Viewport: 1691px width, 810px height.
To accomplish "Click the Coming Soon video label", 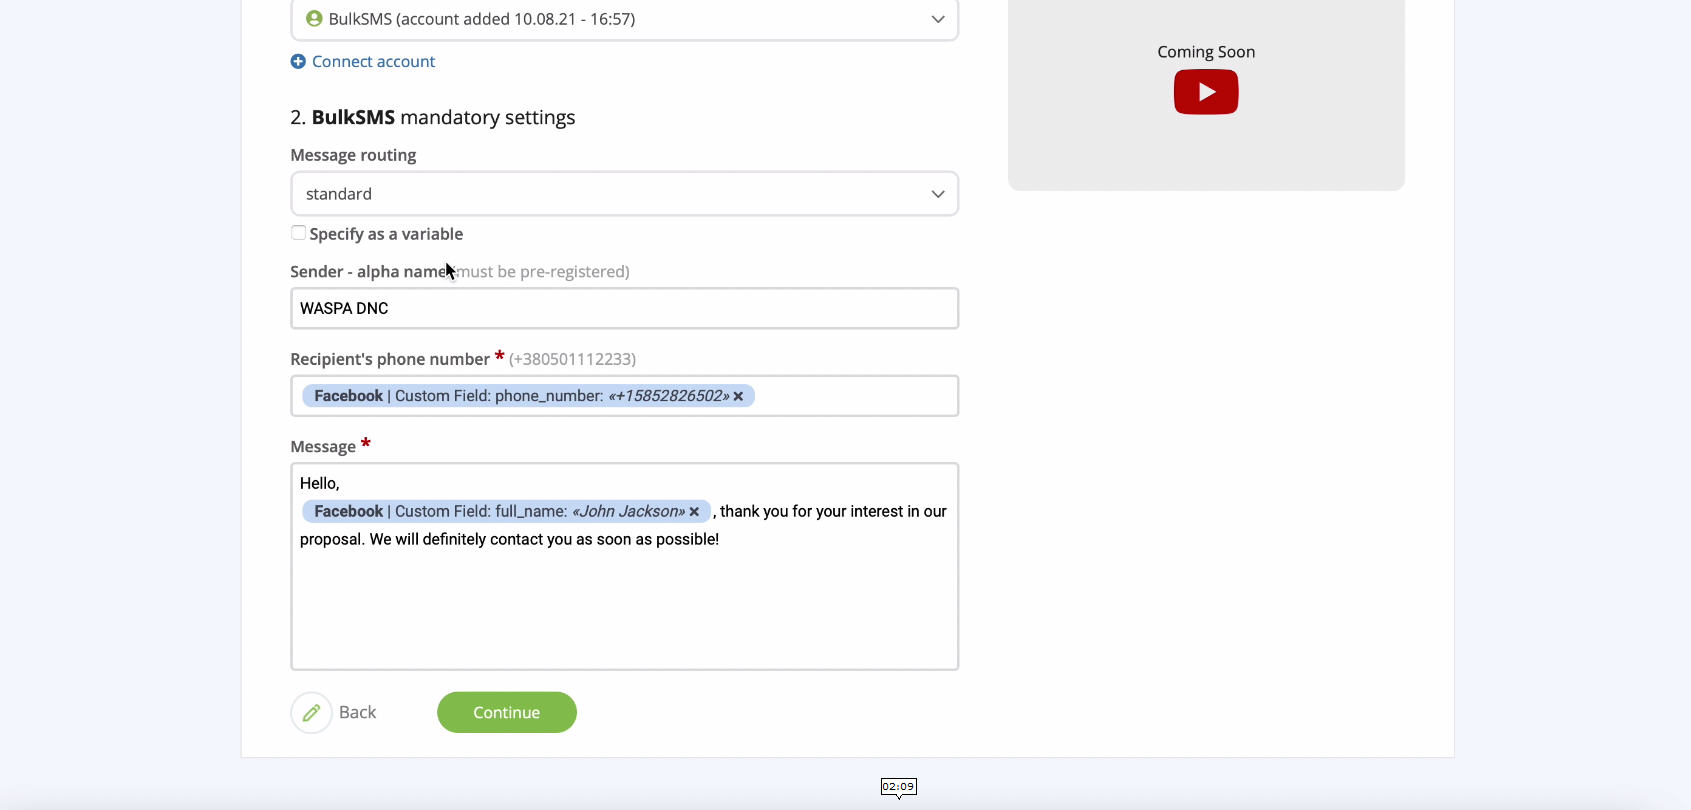I will (1206, 52).
